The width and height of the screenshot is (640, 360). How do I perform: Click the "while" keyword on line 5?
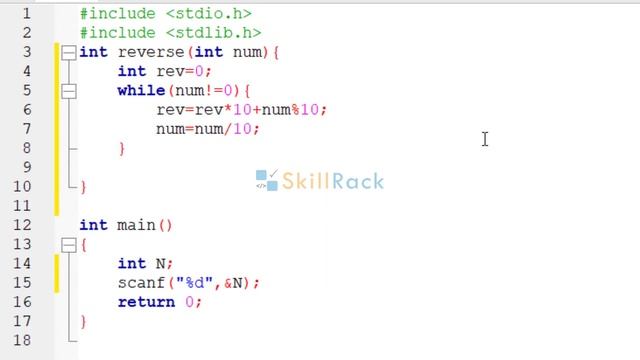(x=141, y=91)
